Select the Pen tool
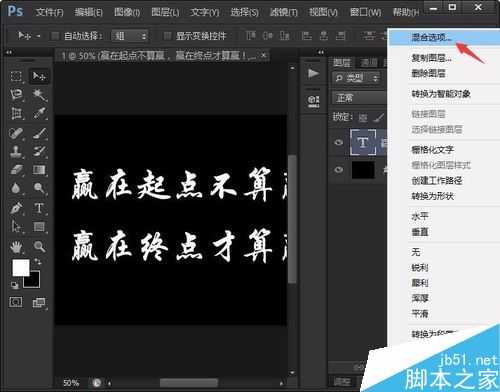Screen dimensions: 500x392 click(x=16, y=208)
